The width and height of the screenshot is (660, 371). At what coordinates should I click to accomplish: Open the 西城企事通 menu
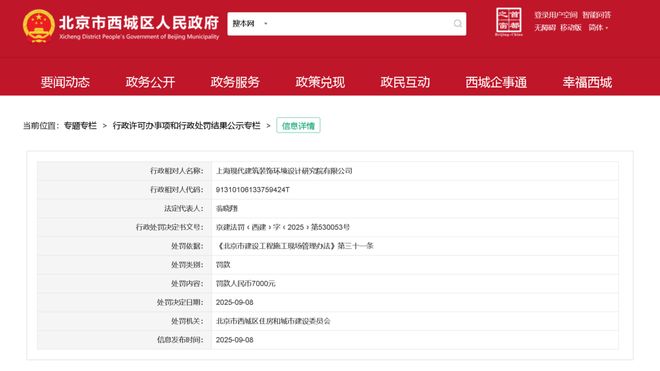(496, 82)
